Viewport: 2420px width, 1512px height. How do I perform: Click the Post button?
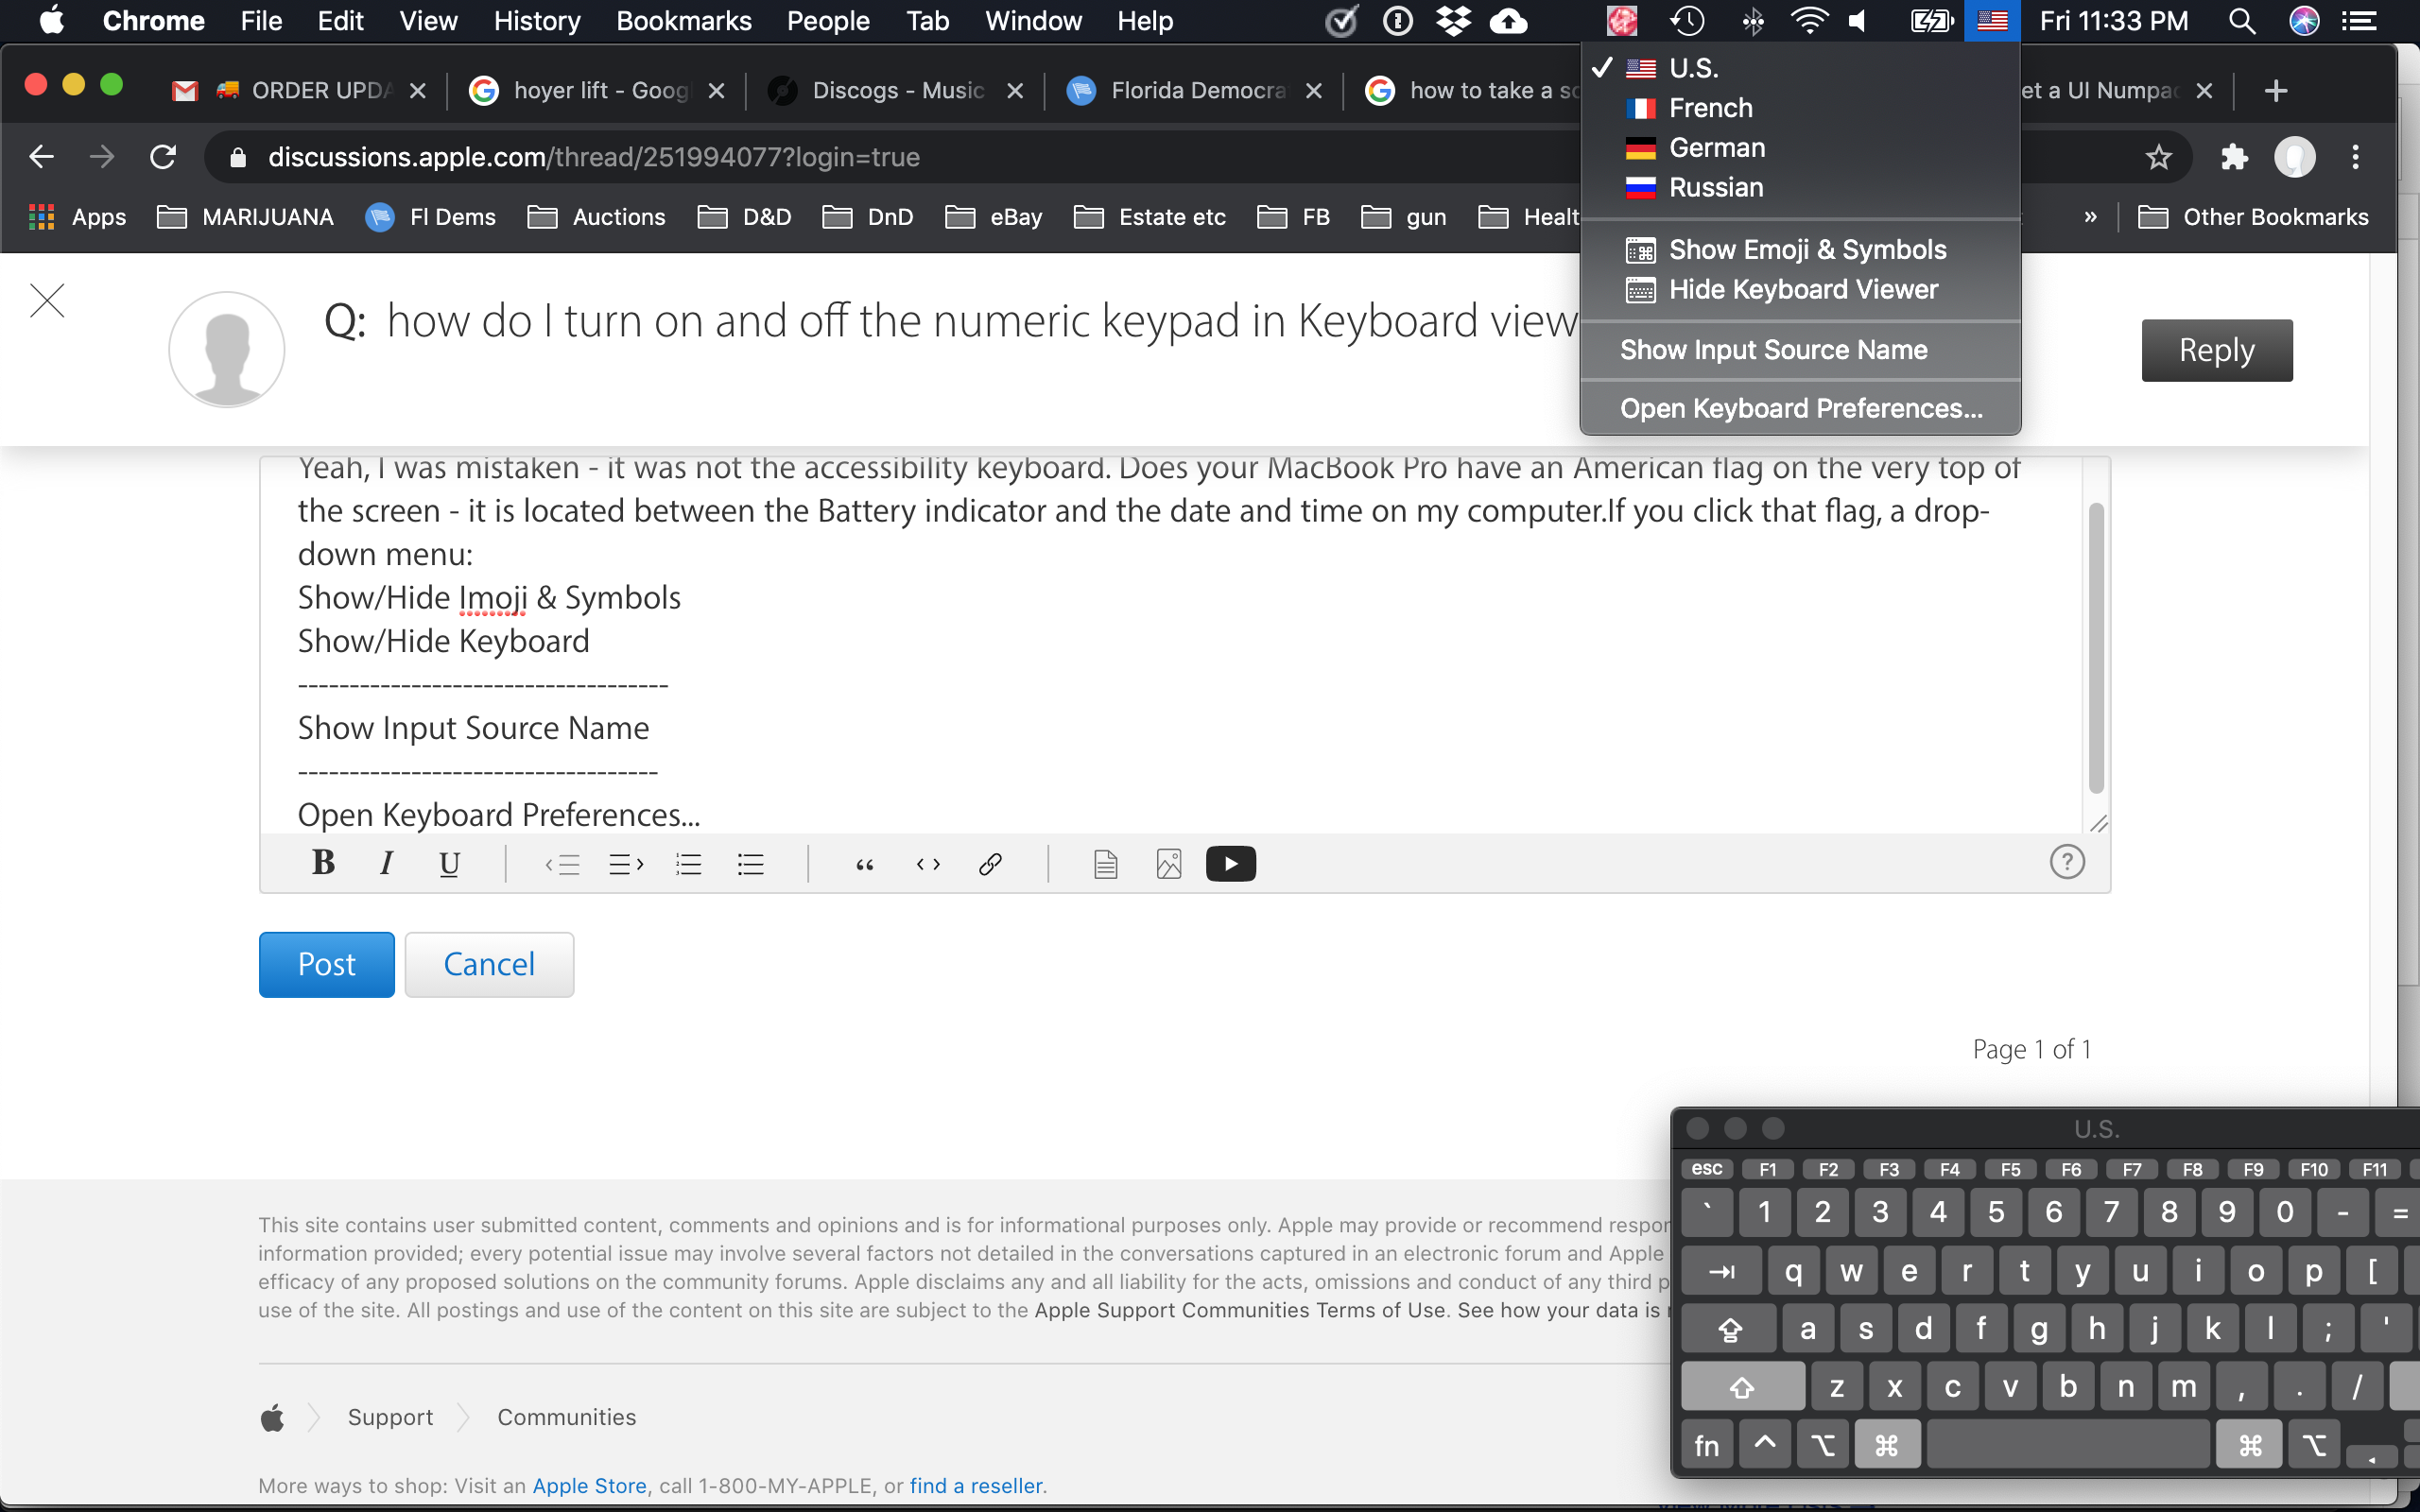(x=326, y=963)
